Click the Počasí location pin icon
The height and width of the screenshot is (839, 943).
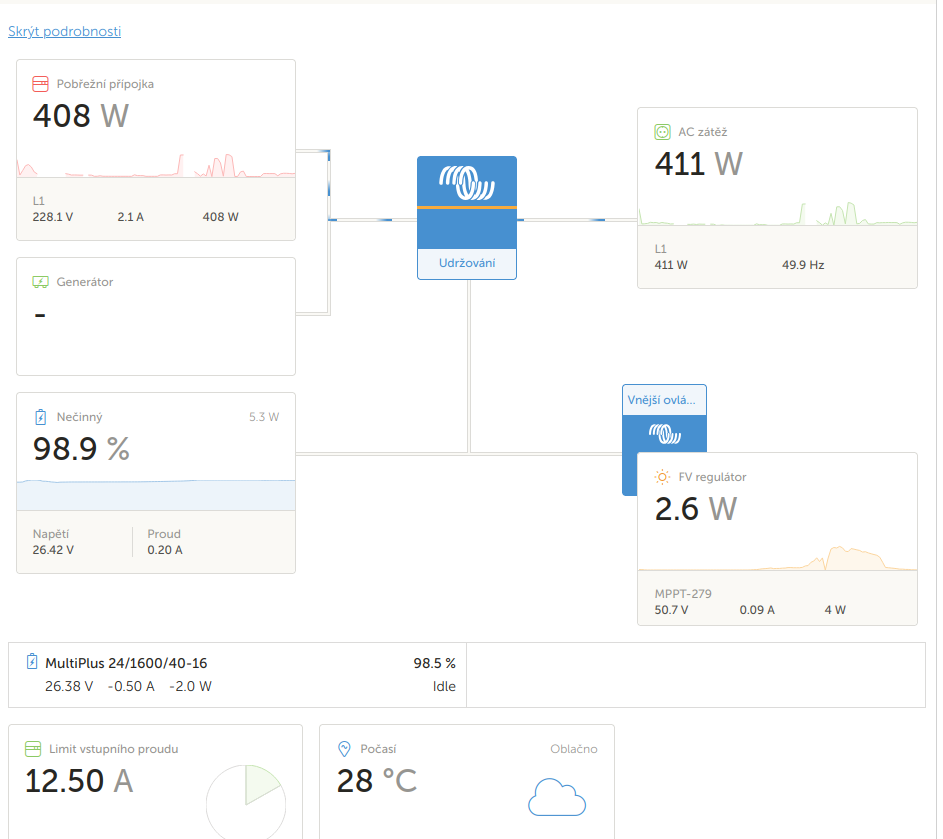(344, 748)
